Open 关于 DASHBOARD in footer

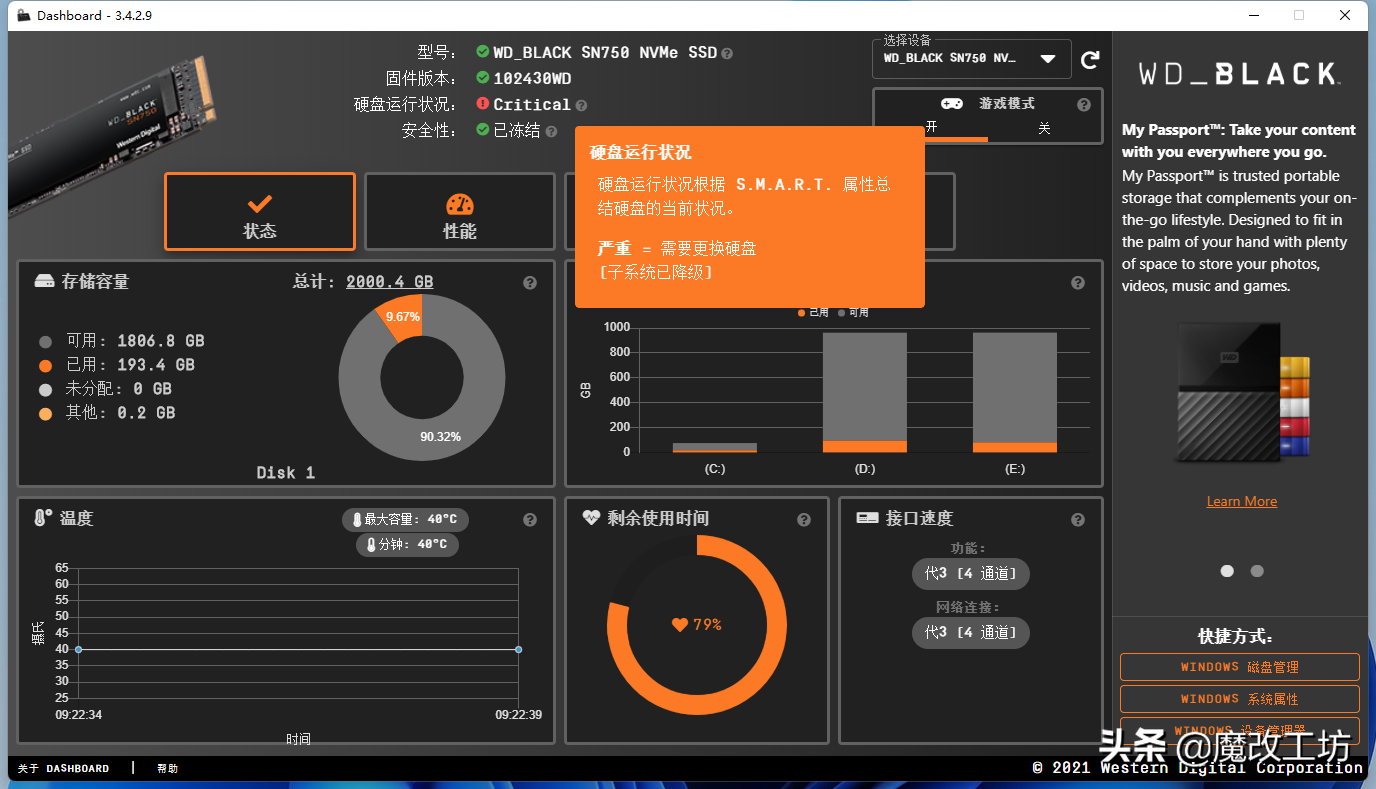64,769
